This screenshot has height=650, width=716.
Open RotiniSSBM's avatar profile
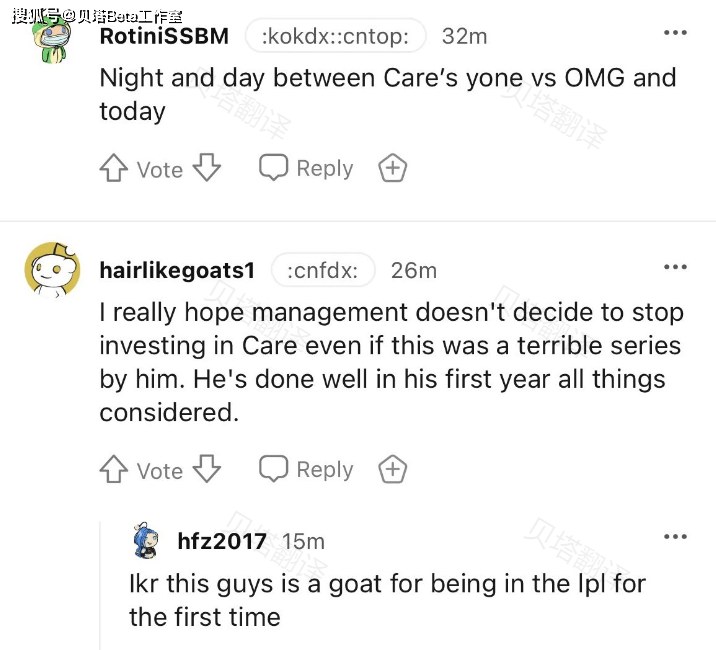(x=53, y=39)
